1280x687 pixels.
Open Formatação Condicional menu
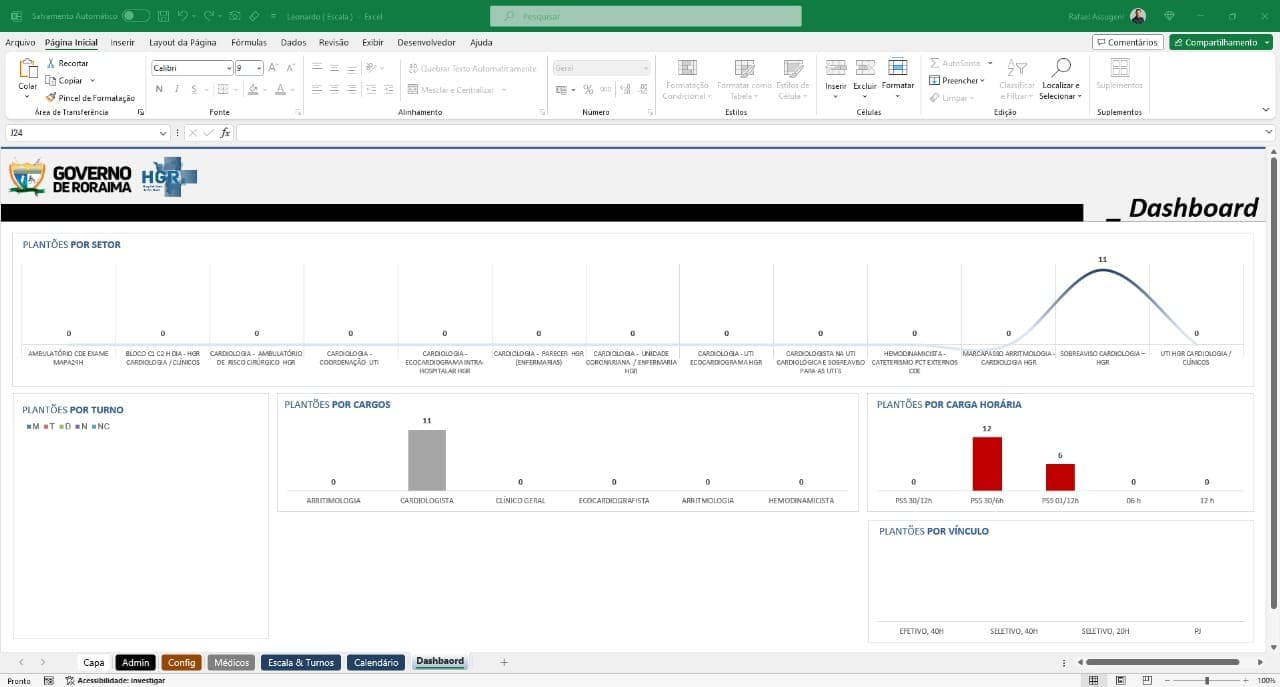(687, 79)
